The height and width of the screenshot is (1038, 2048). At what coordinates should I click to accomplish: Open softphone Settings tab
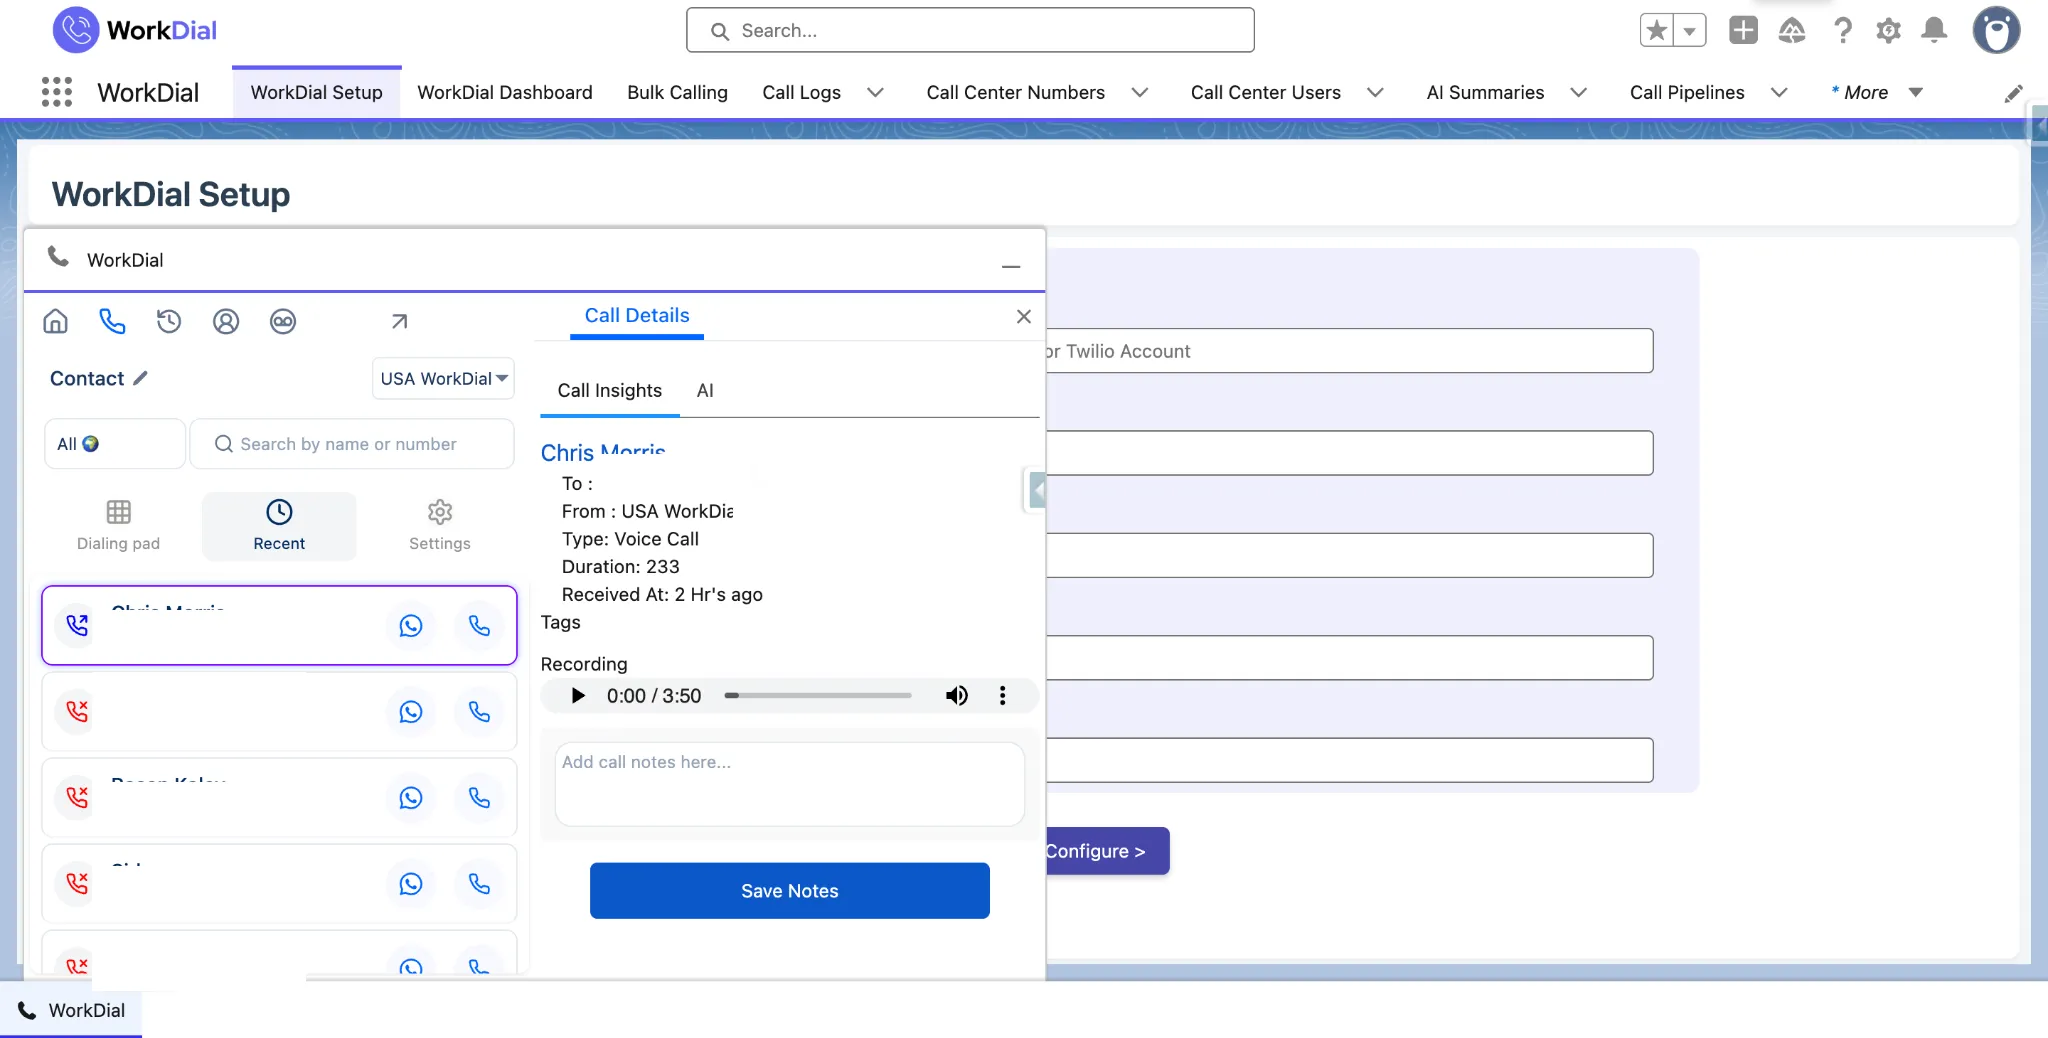[440, 526]
